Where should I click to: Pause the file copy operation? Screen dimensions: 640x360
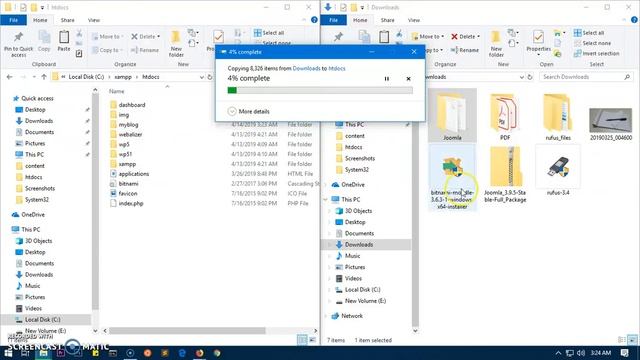pos(387,79)
